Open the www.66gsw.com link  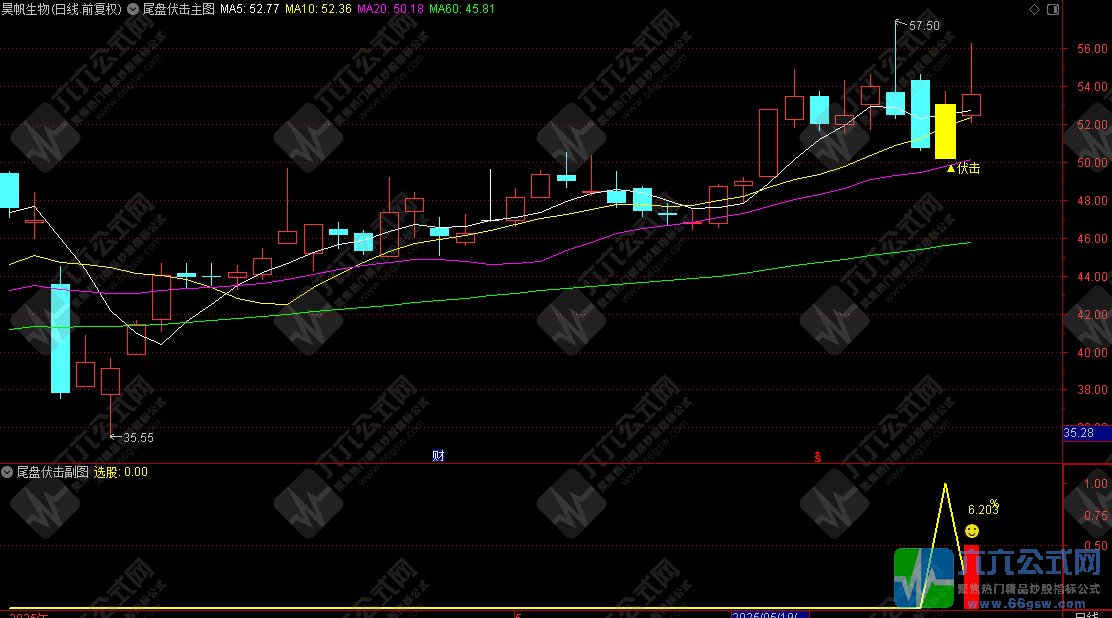pos(1029,606)
